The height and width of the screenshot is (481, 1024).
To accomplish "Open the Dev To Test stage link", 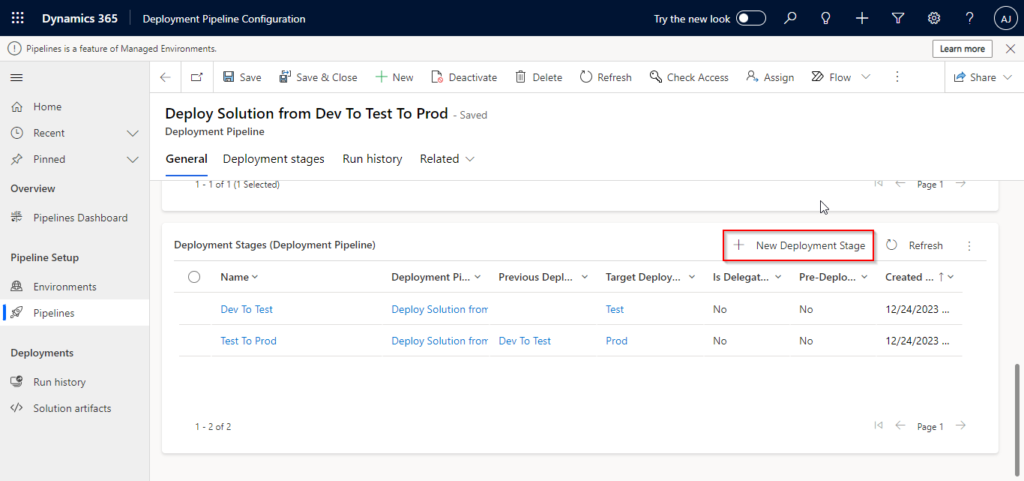I will [246, 310].
